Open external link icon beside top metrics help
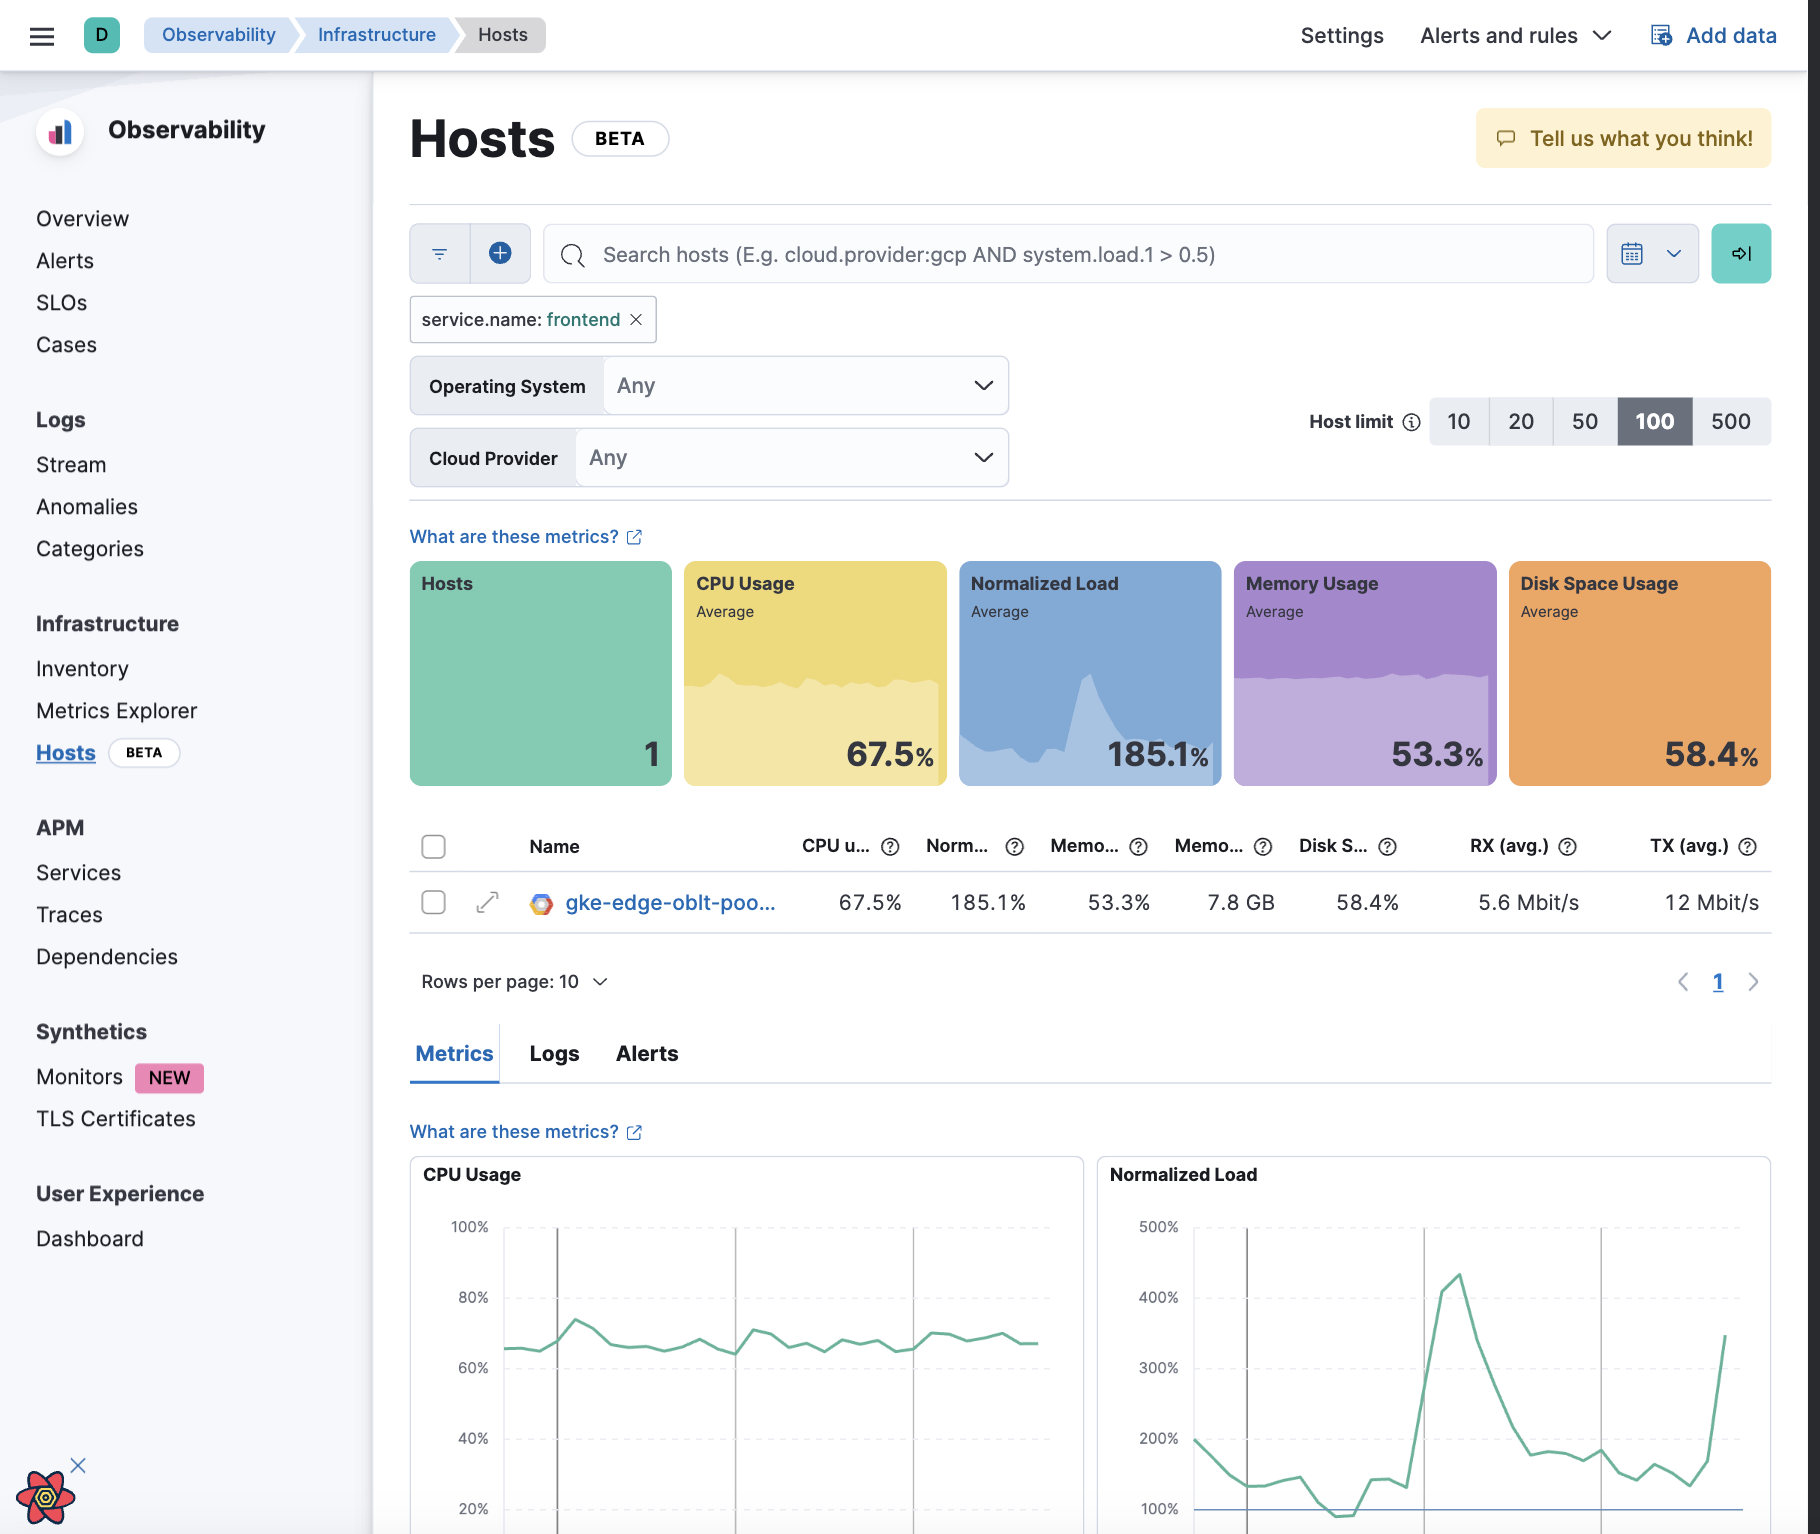Screen dimensions: 1820x1534 pyautogui.click(x=634, y=537)
